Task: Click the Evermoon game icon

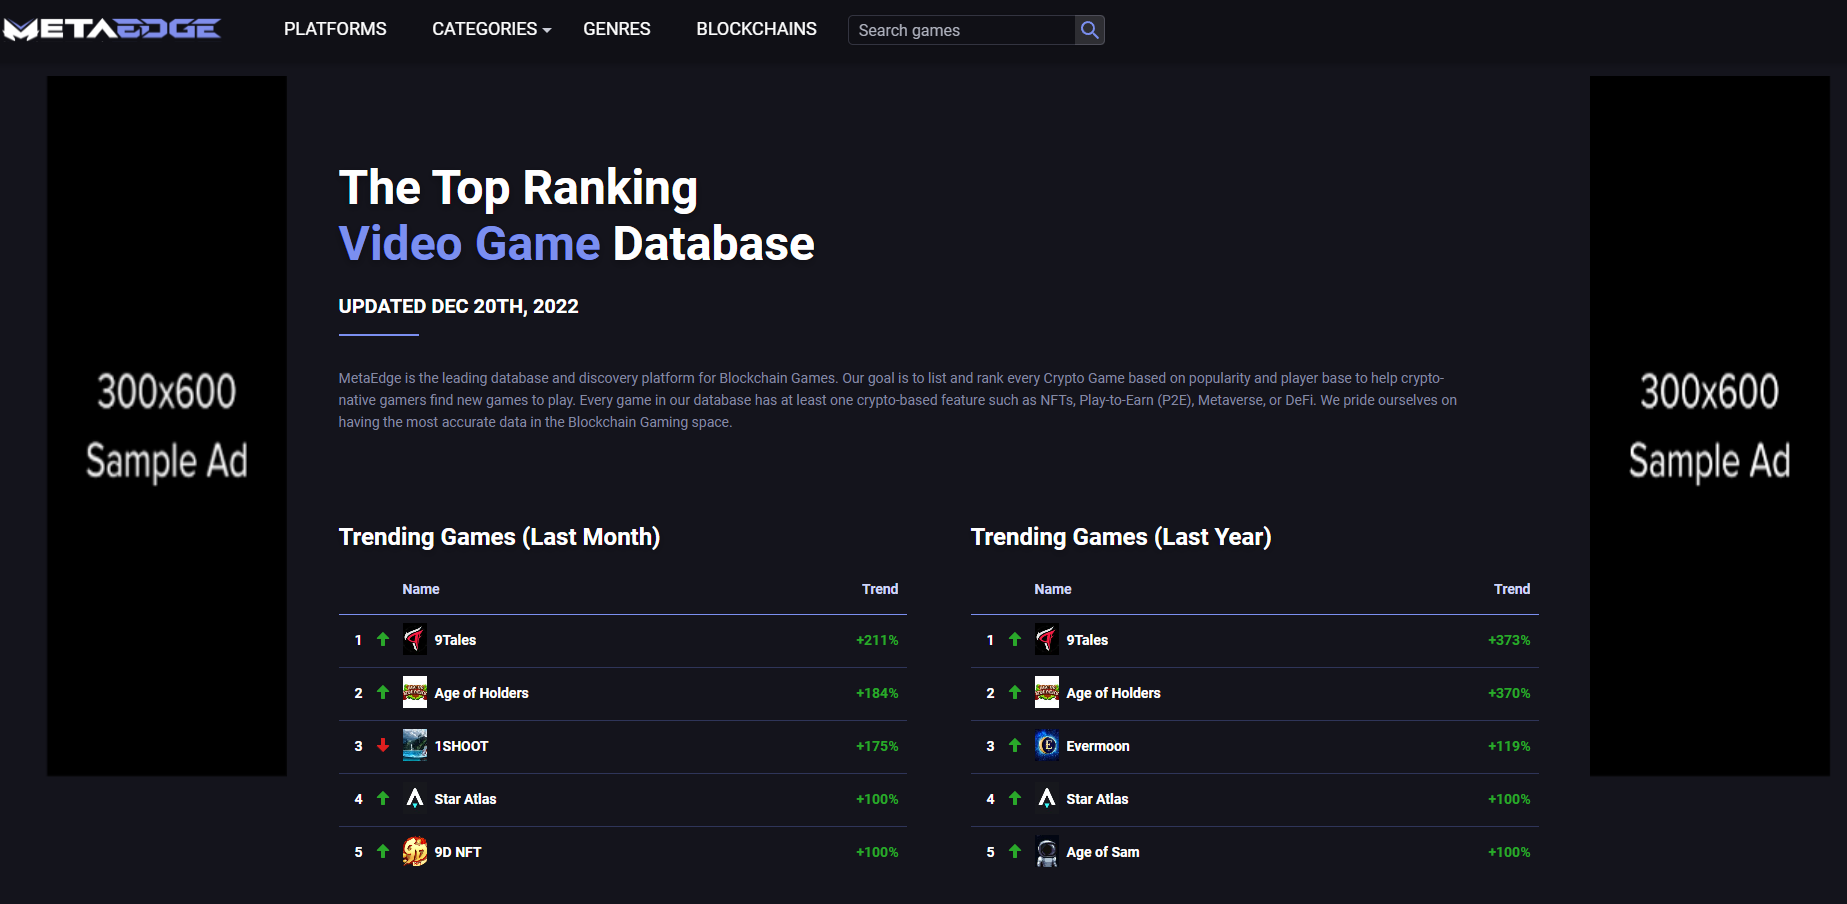Action: [1046, 745]
